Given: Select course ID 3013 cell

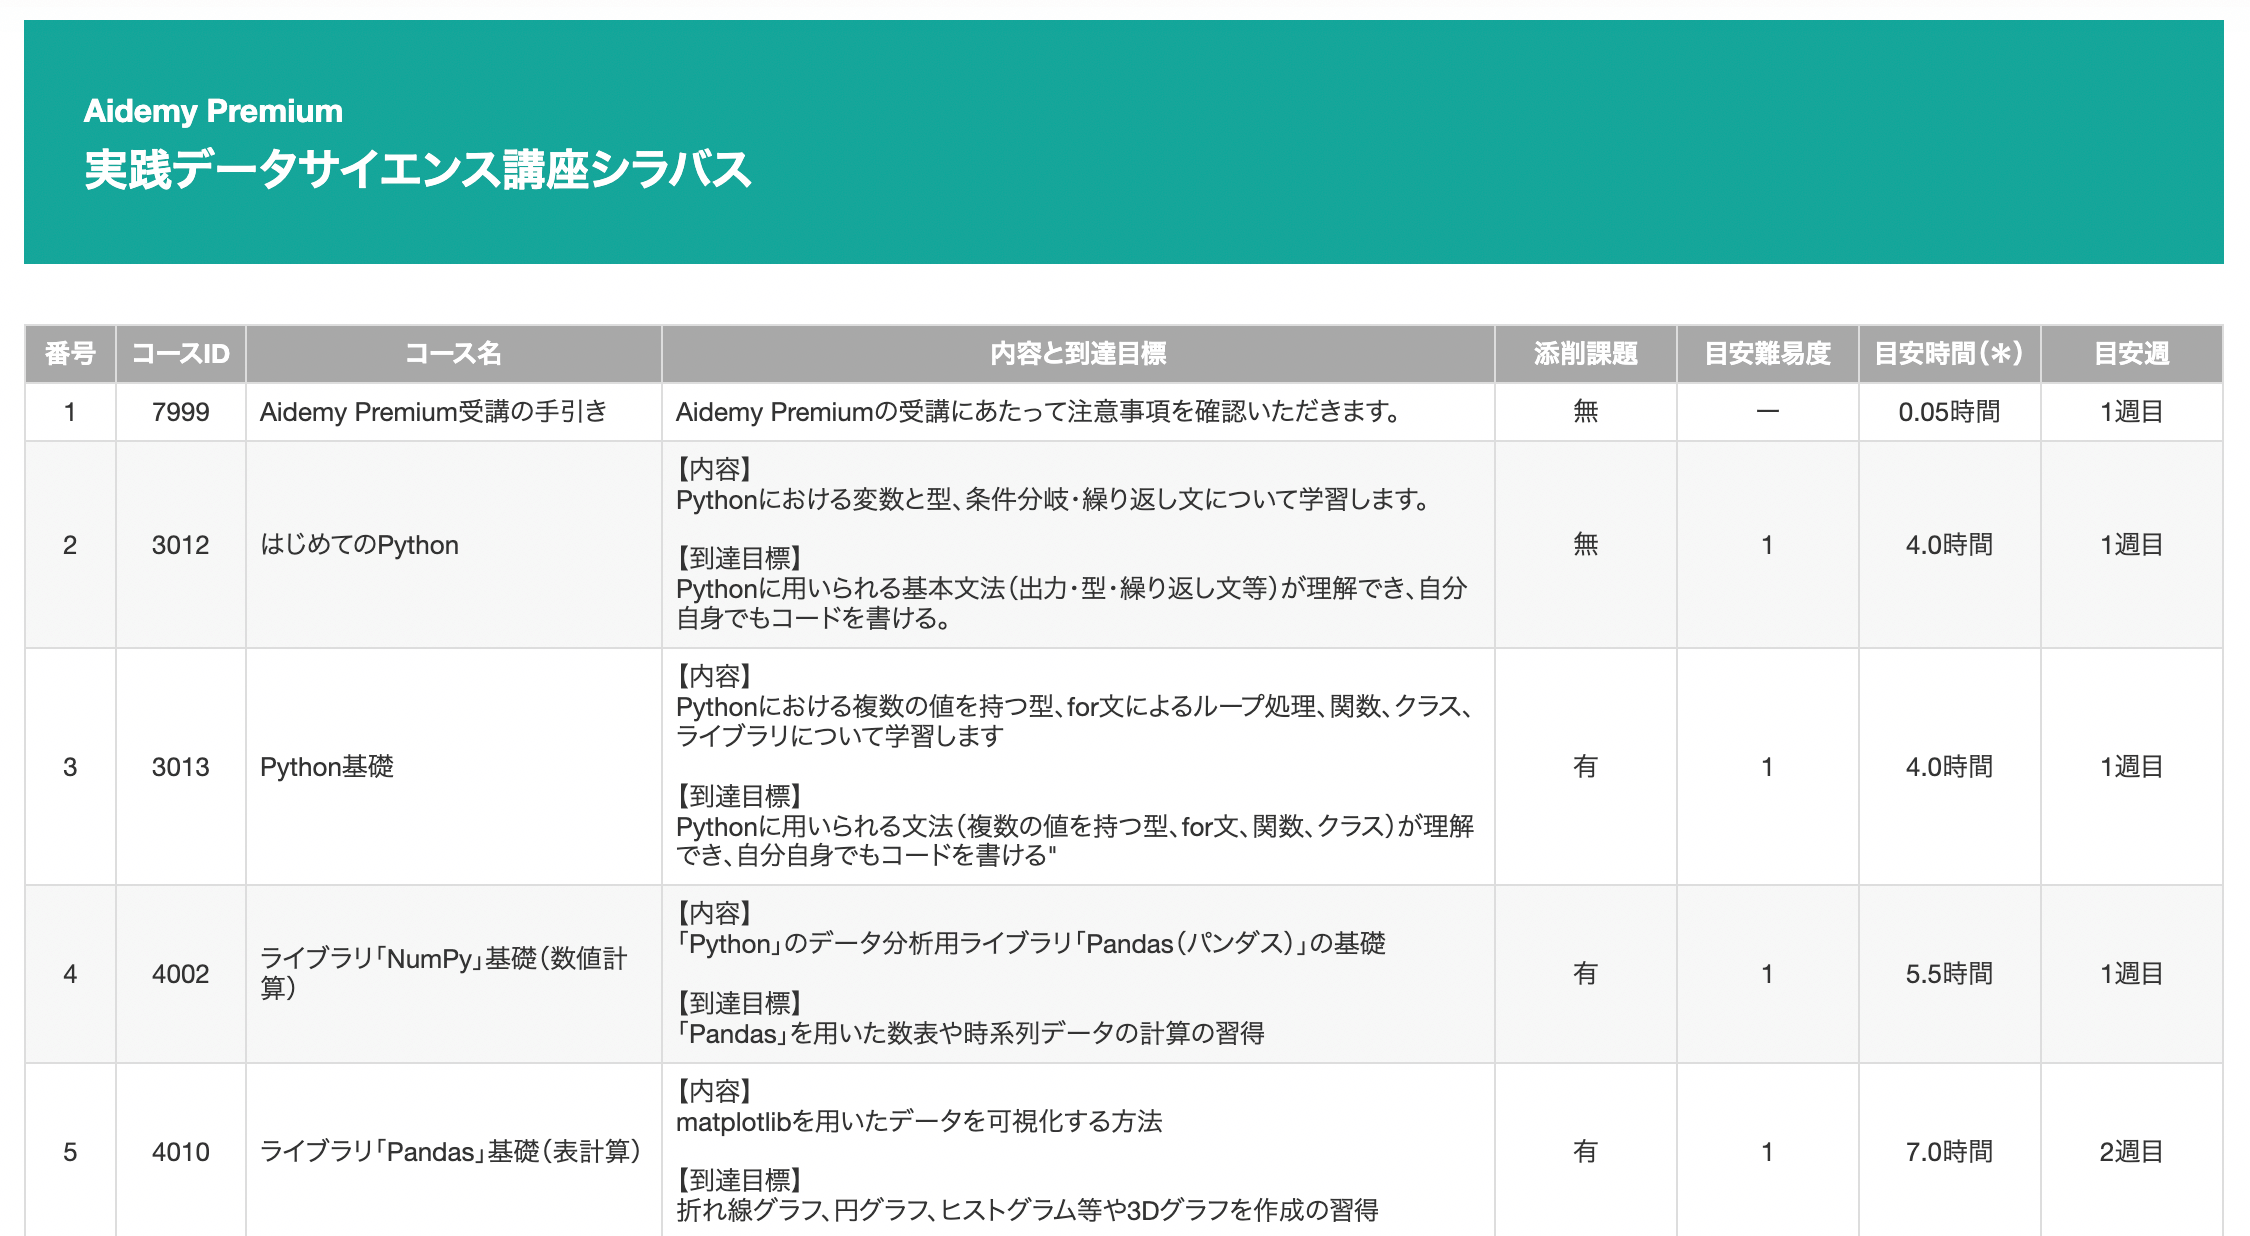Looking at the screenshot, I should coord(181,767).
